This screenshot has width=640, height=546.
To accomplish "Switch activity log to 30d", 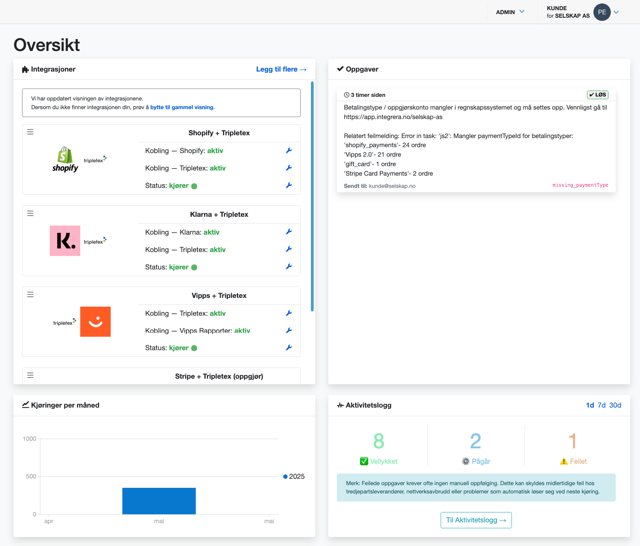I will click(x=615, y=405).
